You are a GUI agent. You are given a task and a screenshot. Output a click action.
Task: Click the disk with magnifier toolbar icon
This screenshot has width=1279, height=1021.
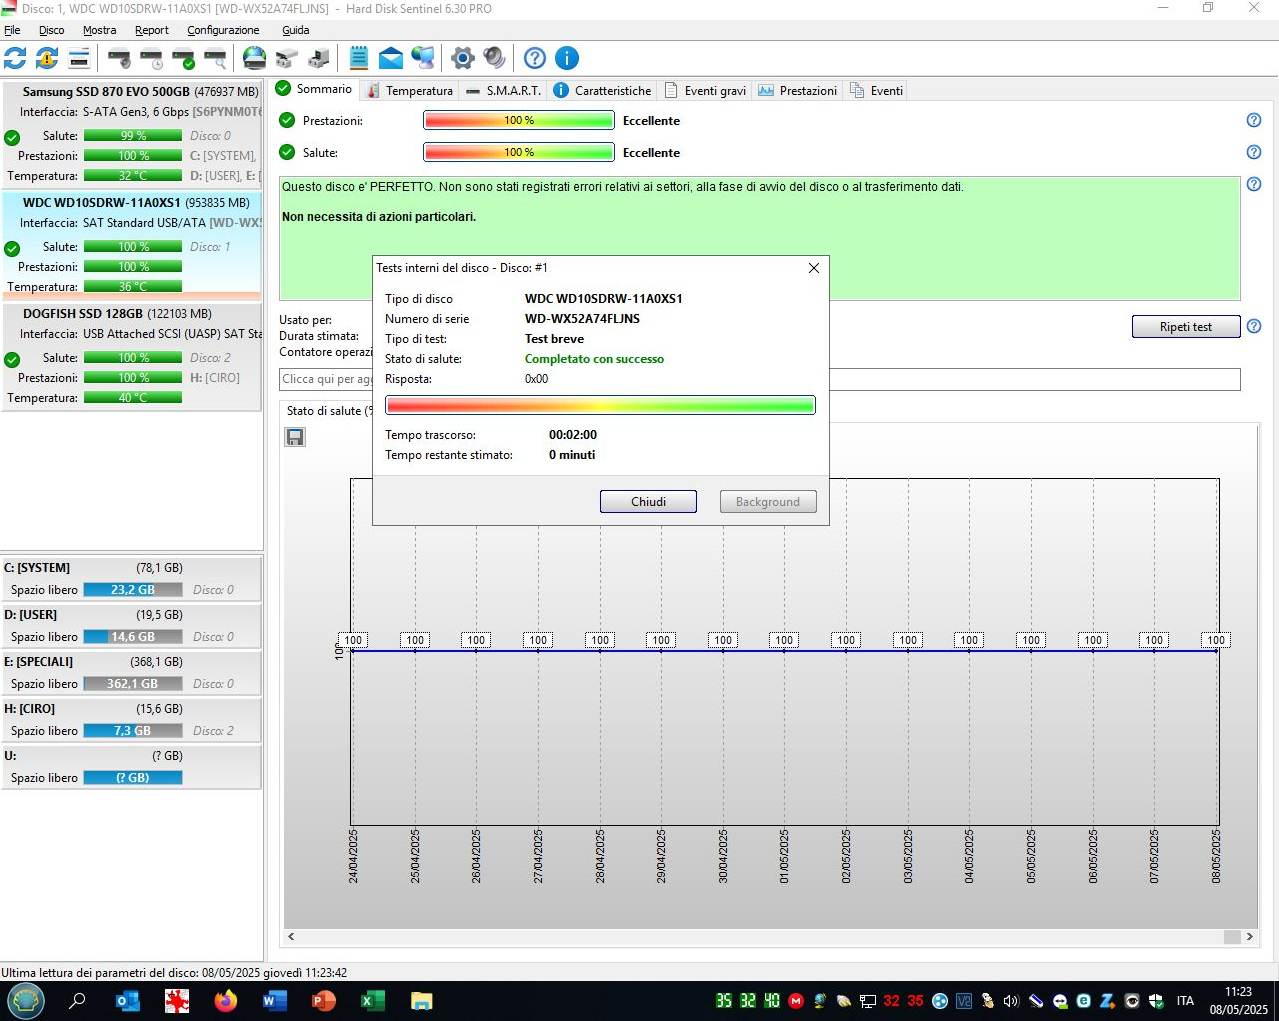[215, 58]
